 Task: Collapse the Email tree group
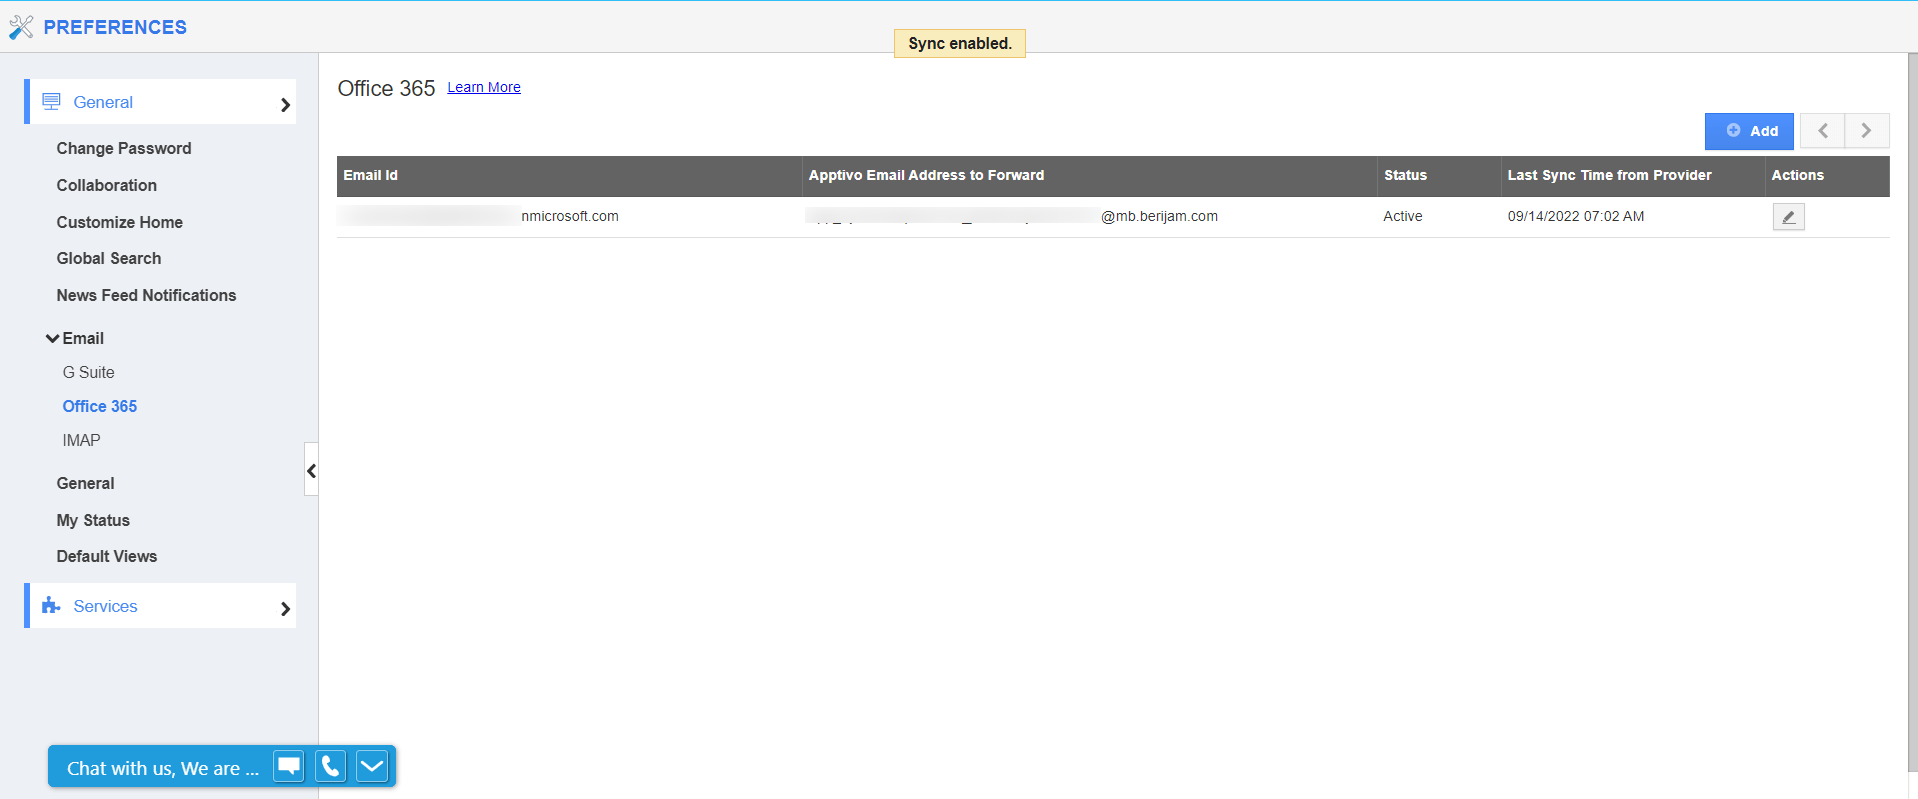click(x=52, y=339)
